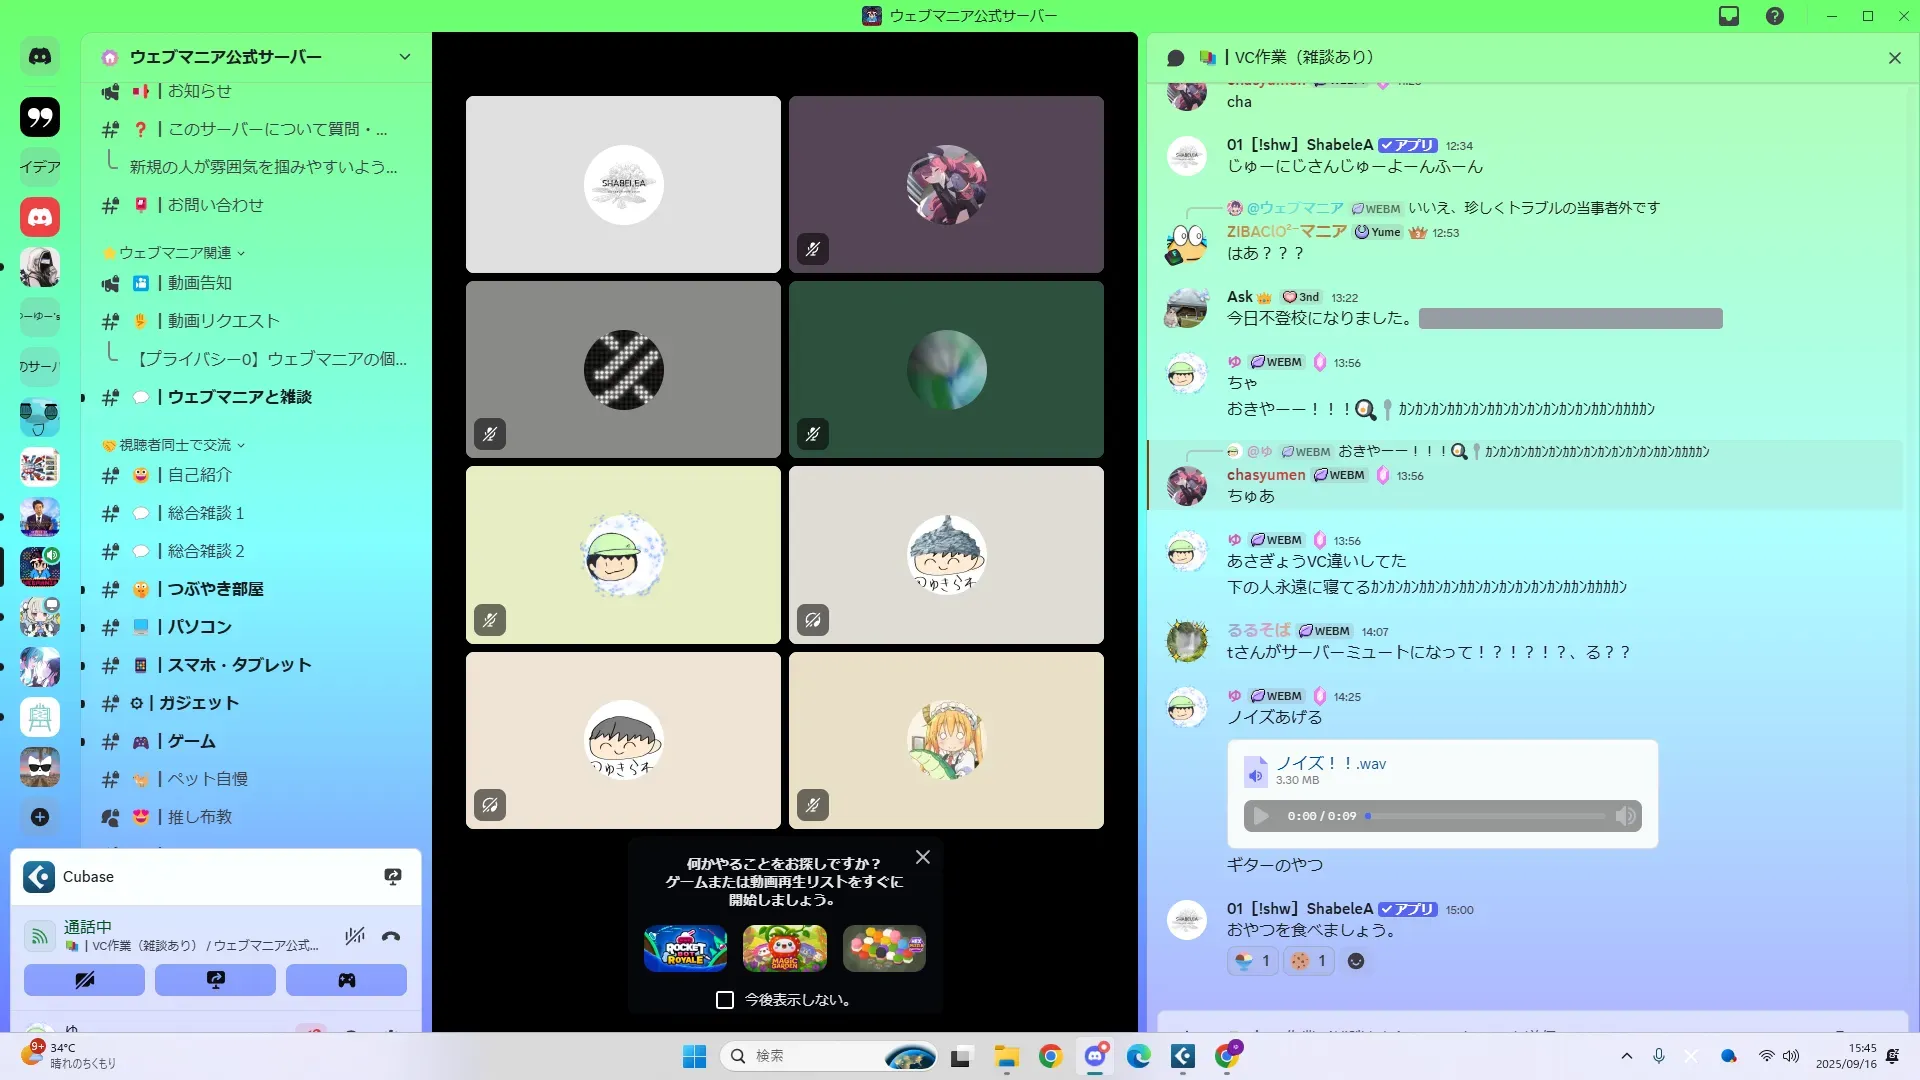Click the audio attachment seek bar
The image size is (1920, 1080).
[1486, 816]
